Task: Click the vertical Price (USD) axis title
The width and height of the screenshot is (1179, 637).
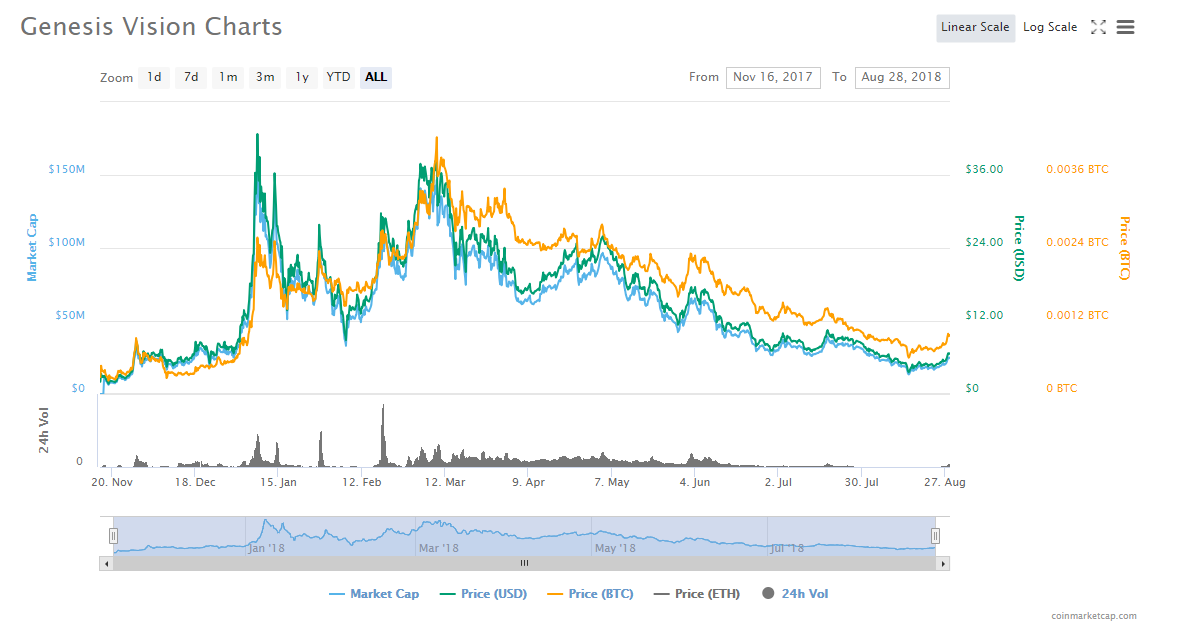Action: [1020, 248]
